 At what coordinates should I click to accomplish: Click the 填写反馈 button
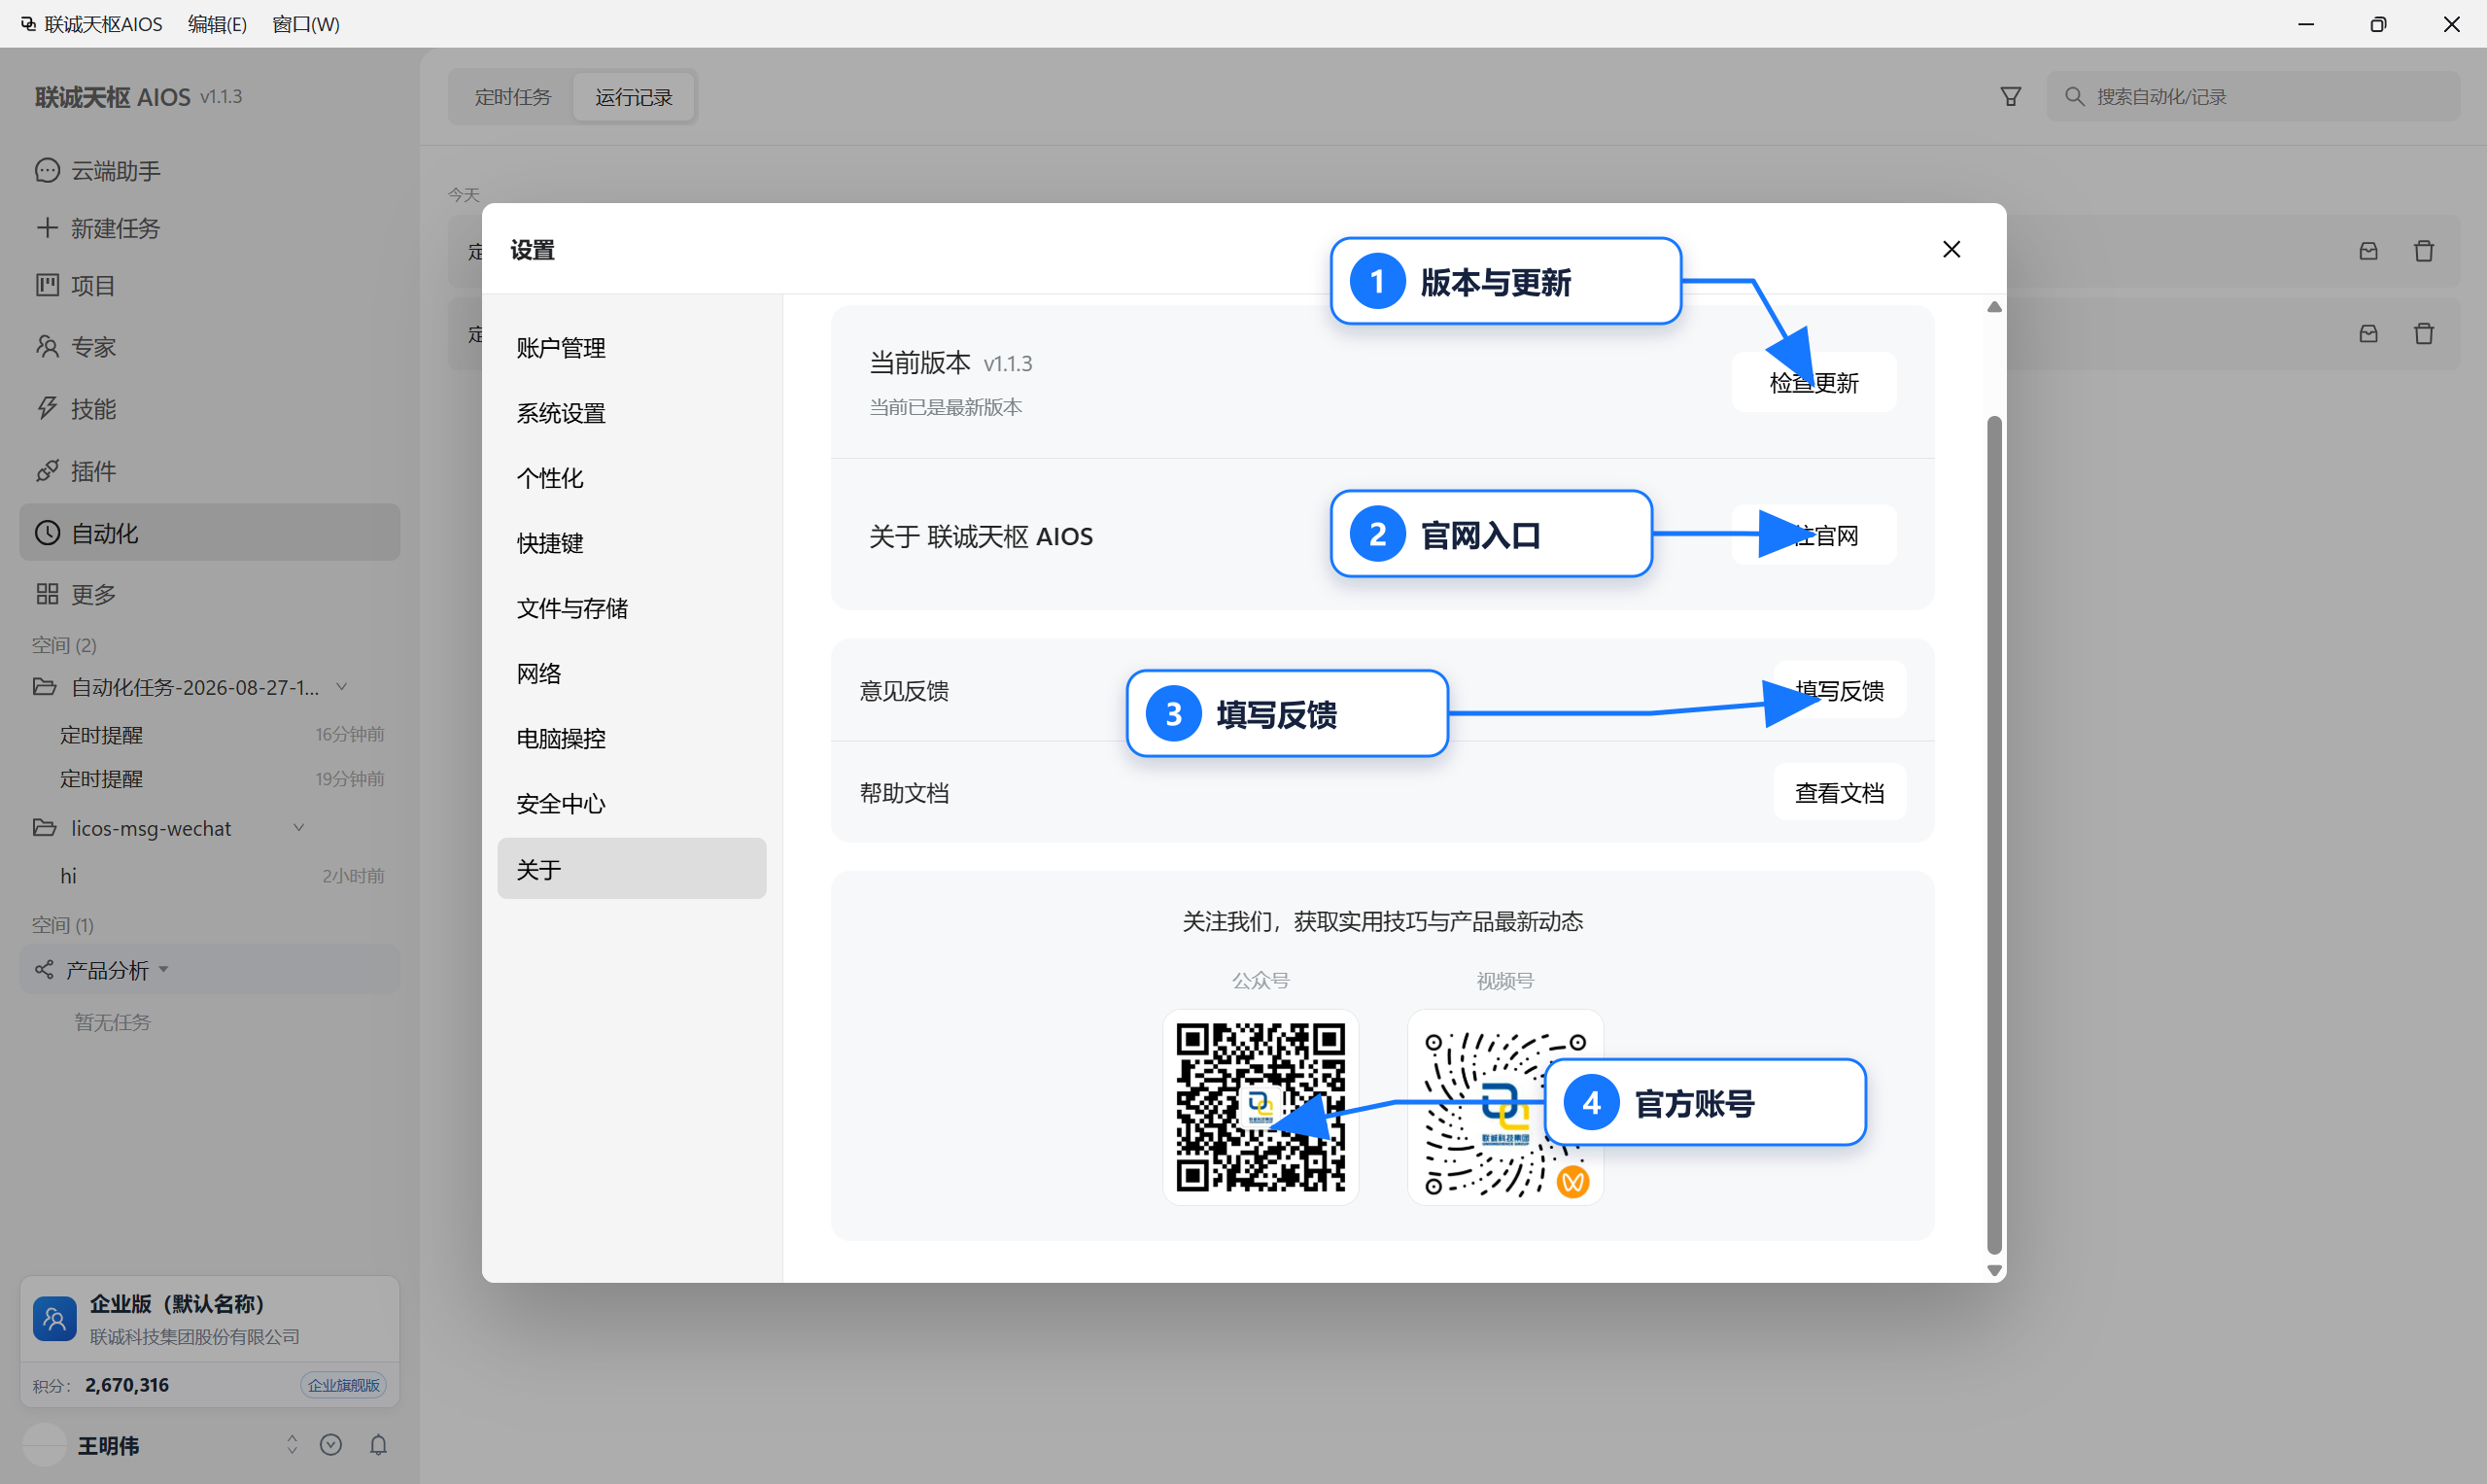pyautogui.click(x=1840, y=690)
